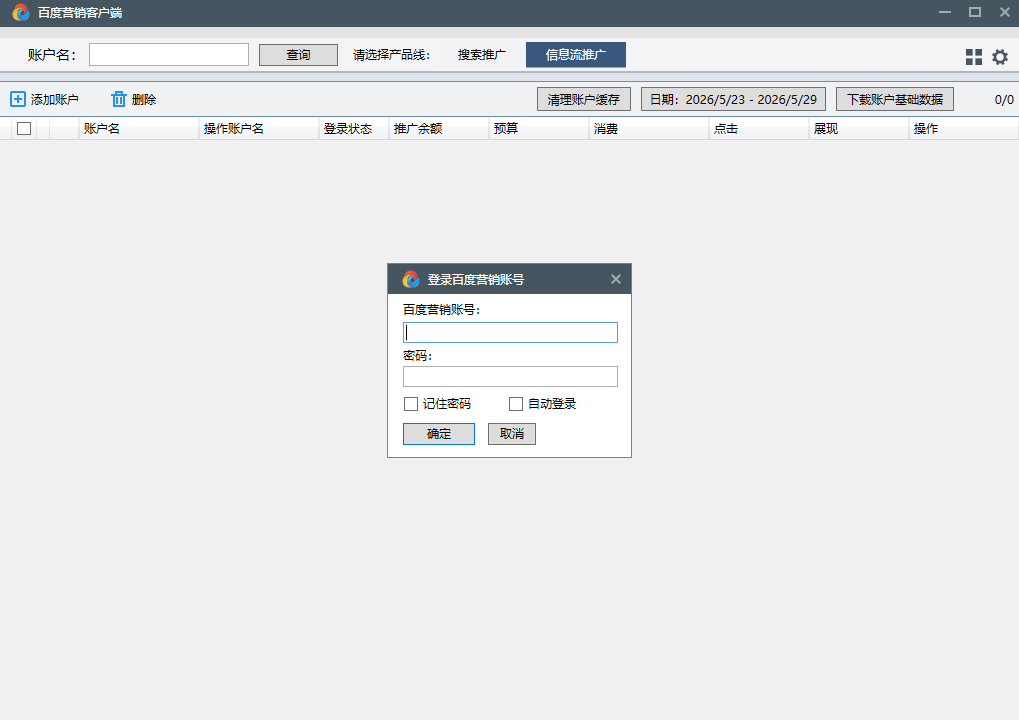Click the 0/0 account counter

click(1004, 99)
